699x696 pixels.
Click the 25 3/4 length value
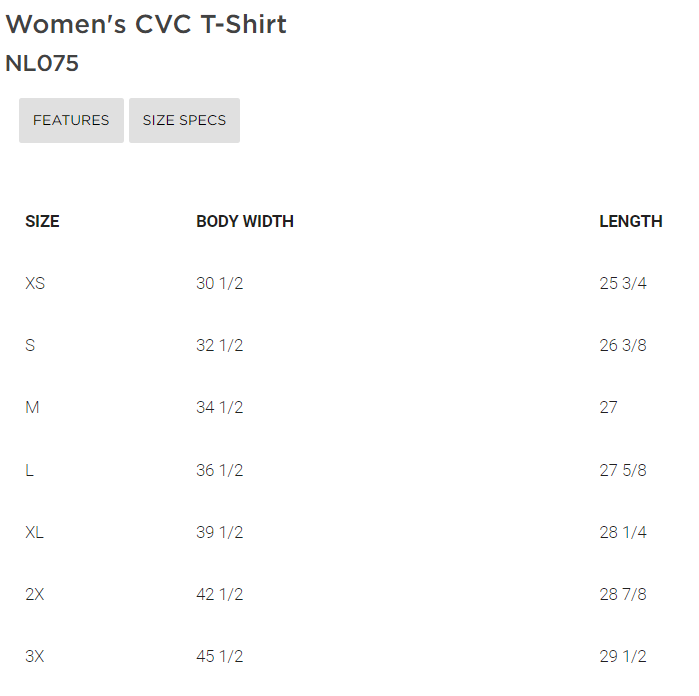pyautogui.click(x=623, y=283)
